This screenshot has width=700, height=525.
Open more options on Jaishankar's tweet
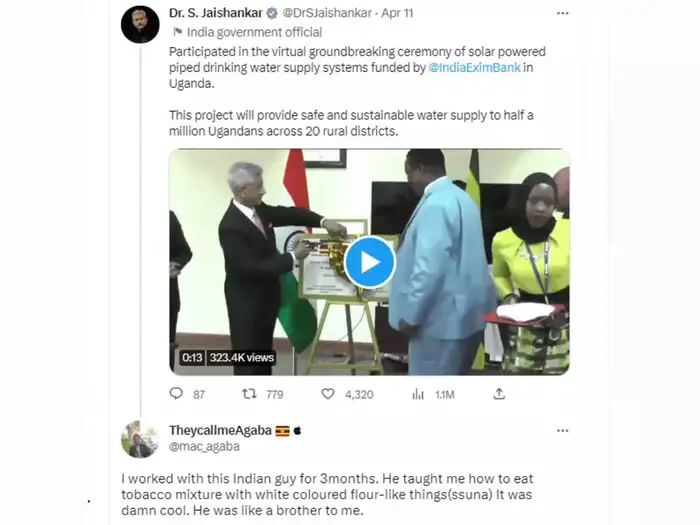(562, 13)
